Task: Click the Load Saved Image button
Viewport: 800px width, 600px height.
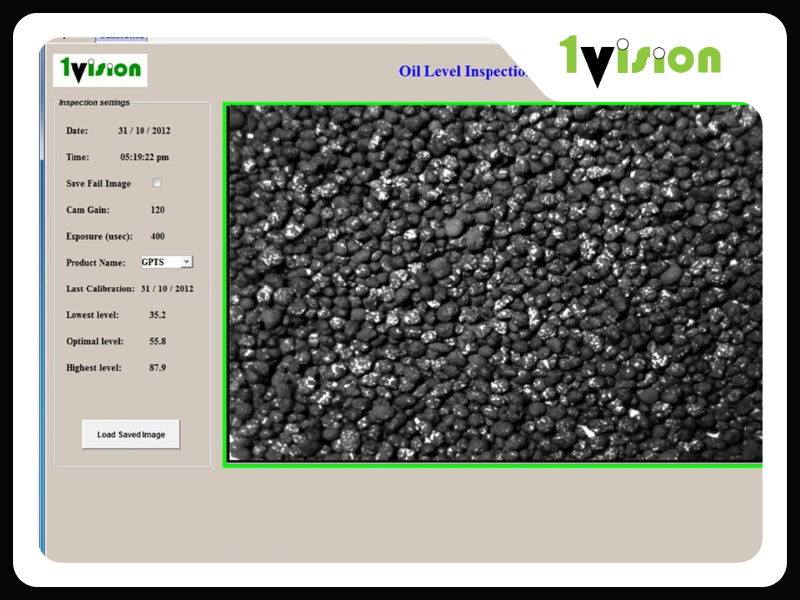Action: (x=131, y=435)
